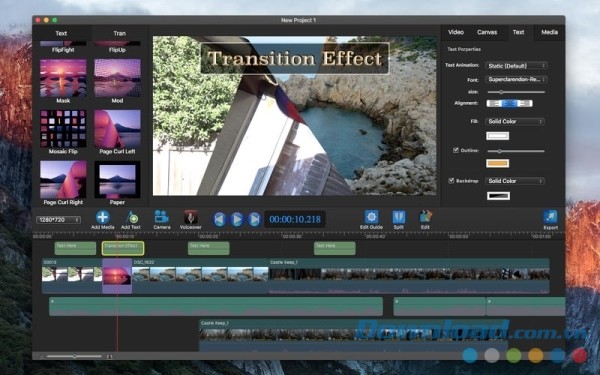The image size is (600, 375).
Task: Select the Paper transition thumbnail
Action: click(117, 179)
